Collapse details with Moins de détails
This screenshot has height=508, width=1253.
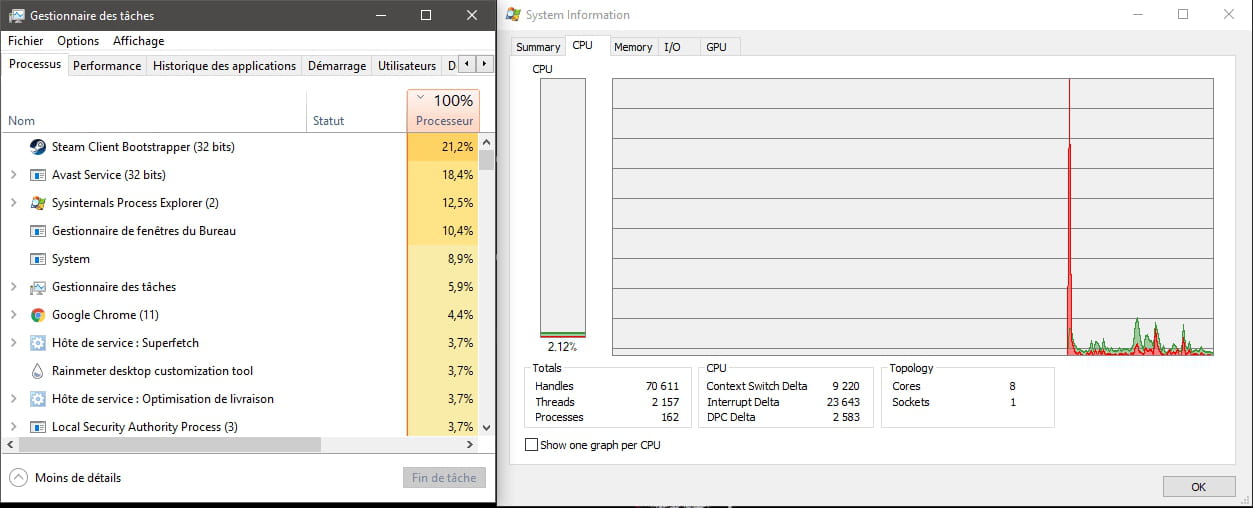pos(66,478)
